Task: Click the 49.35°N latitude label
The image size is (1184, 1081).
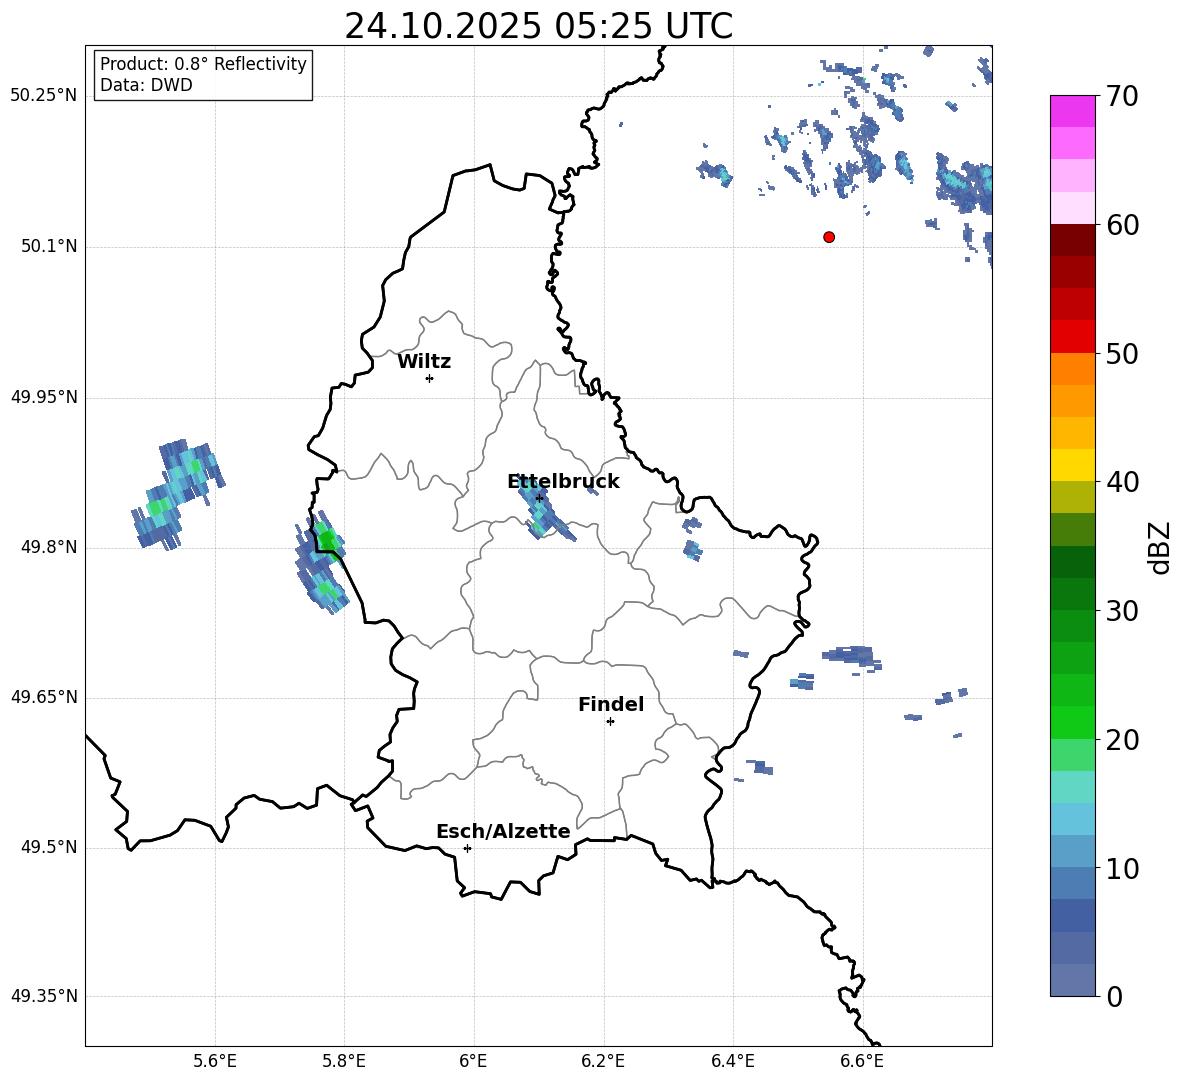Action: 44,996
